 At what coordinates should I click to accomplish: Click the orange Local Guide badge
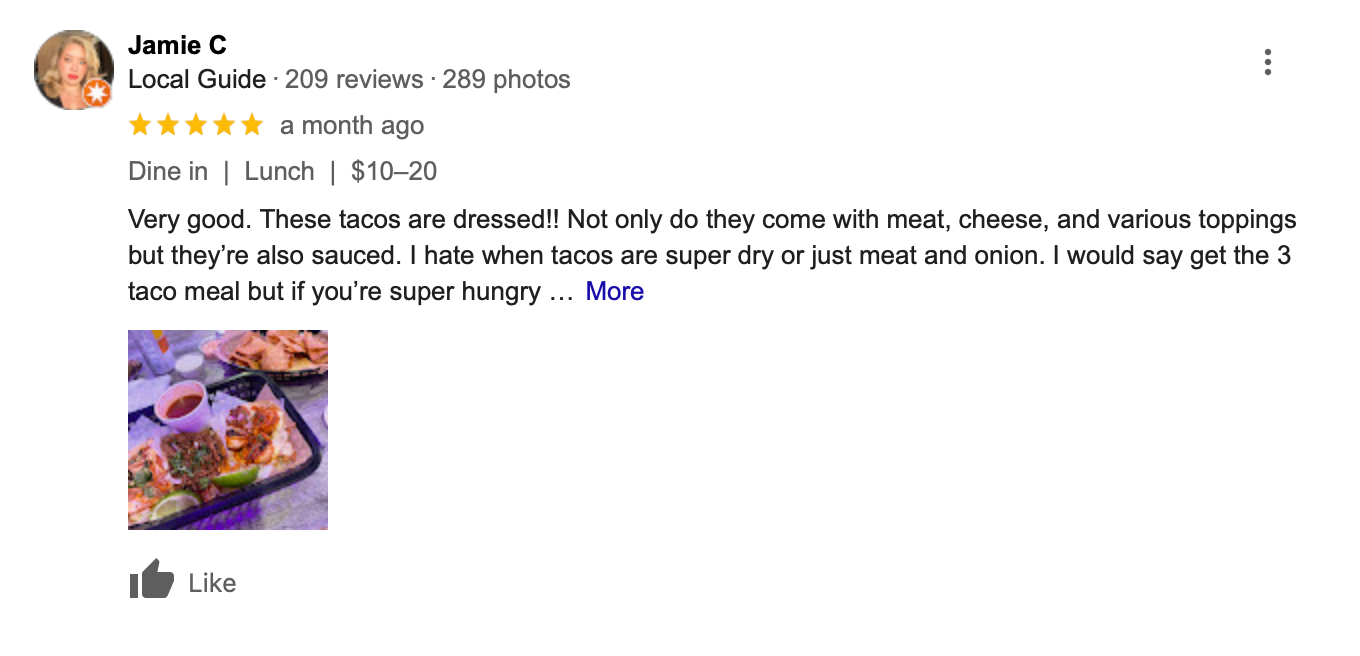(x=97, y=94)
